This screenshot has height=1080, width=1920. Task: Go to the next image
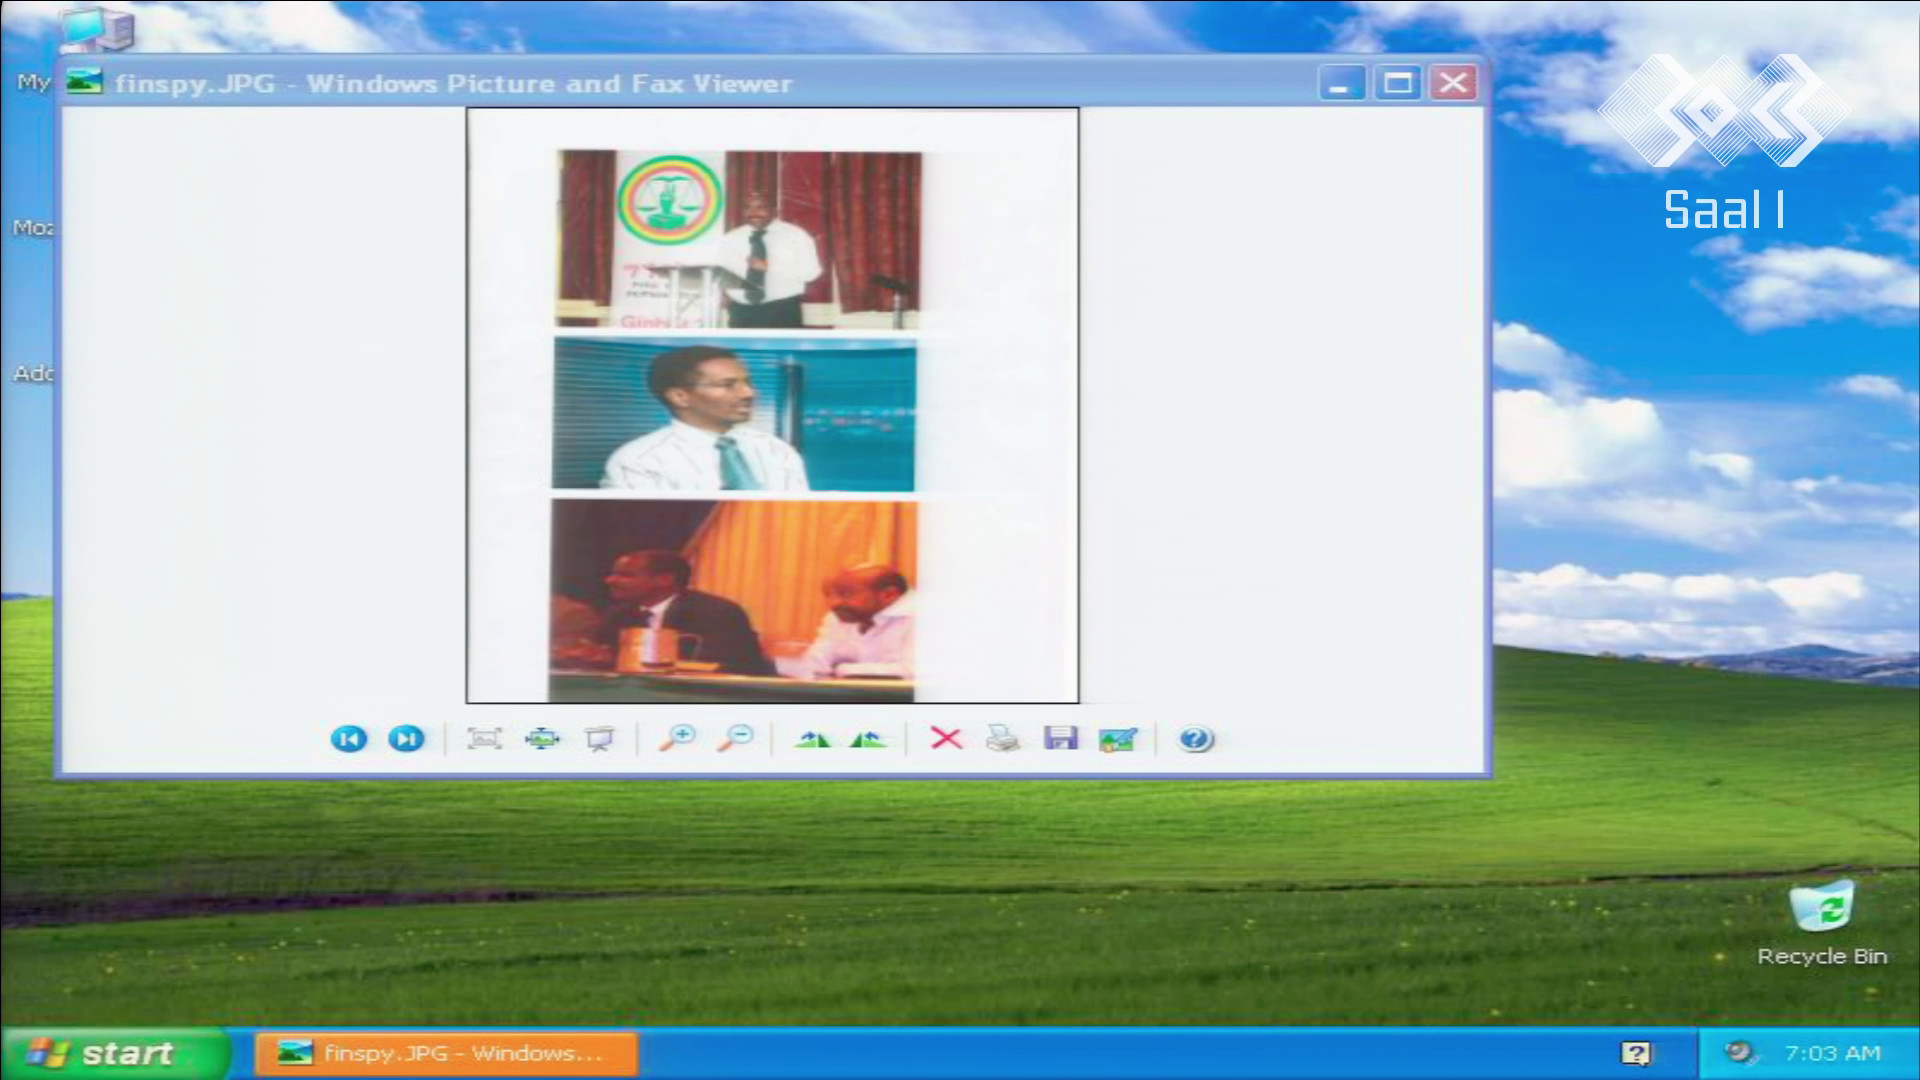tap(406, 739)
